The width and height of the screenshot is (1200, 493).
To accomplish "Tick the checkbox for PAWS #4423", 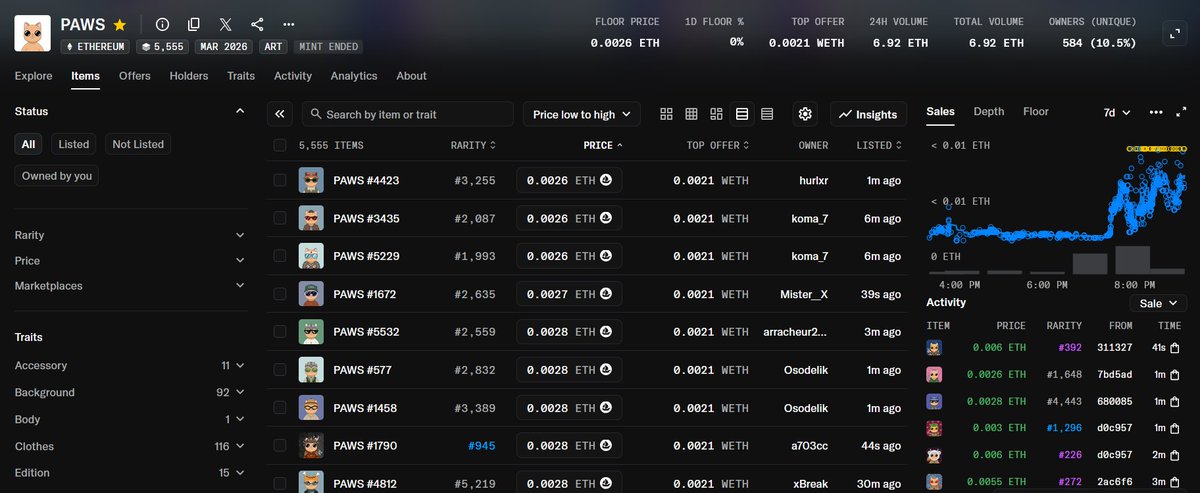I will tap(280, 181).
